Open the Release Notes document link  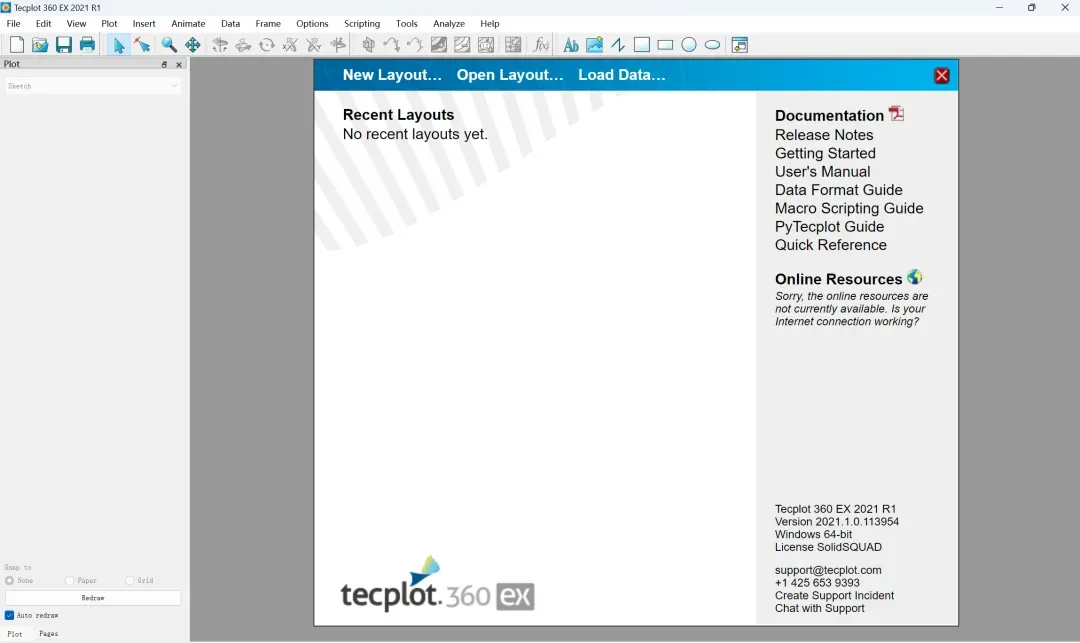[x=824, y=135]
